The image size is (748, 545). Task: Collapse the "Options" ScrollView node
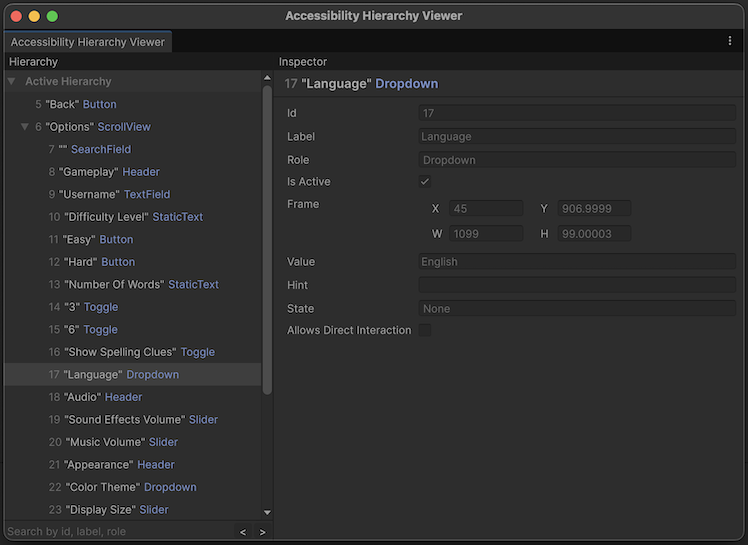click(25, 127)
